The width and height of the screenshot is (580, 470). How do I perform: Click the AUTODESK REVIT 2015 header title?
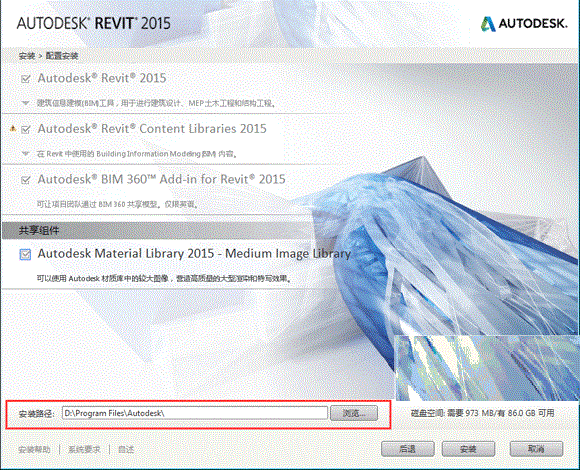point(94,23)
